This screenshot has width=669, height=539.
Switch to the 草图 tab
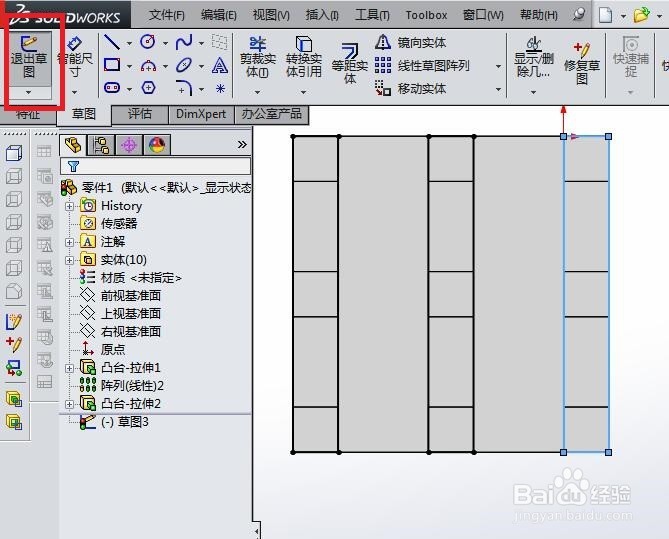[x=84, y=114]
